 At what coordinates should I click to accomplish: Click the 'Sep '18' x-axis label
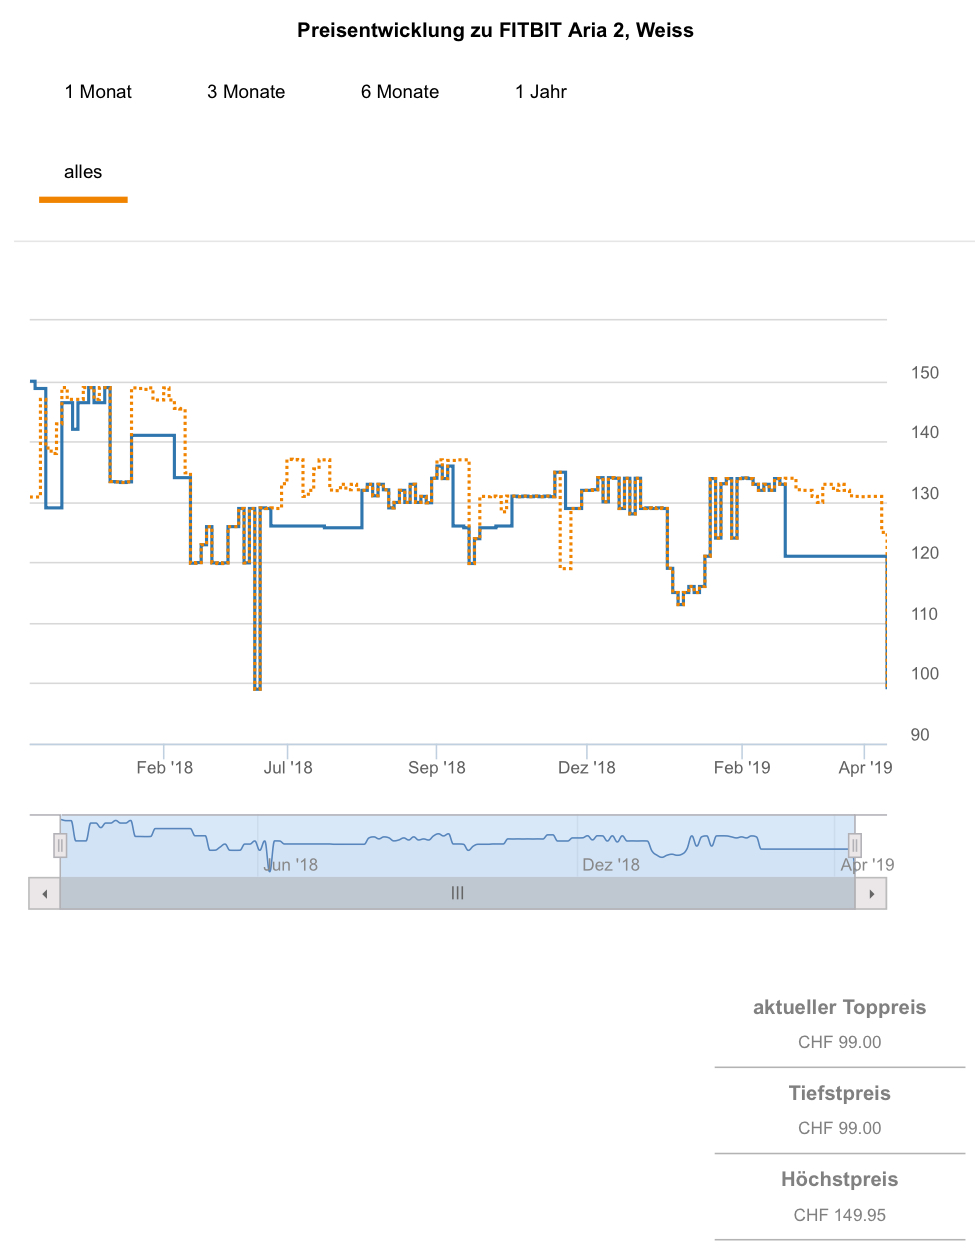(x=437, y=767)
